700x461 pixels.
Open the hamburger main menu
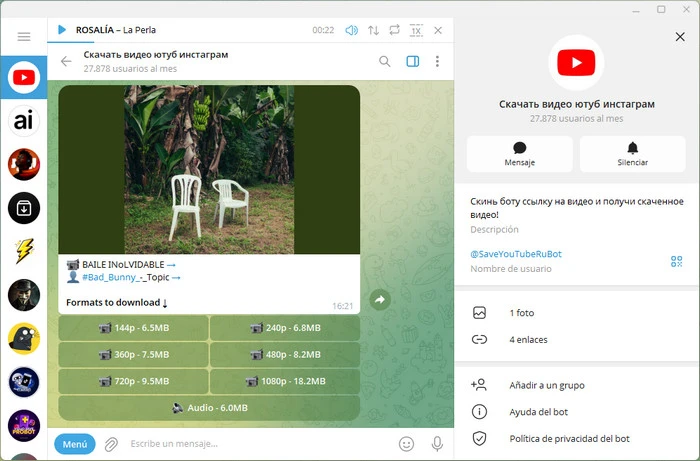click(24, 37)
